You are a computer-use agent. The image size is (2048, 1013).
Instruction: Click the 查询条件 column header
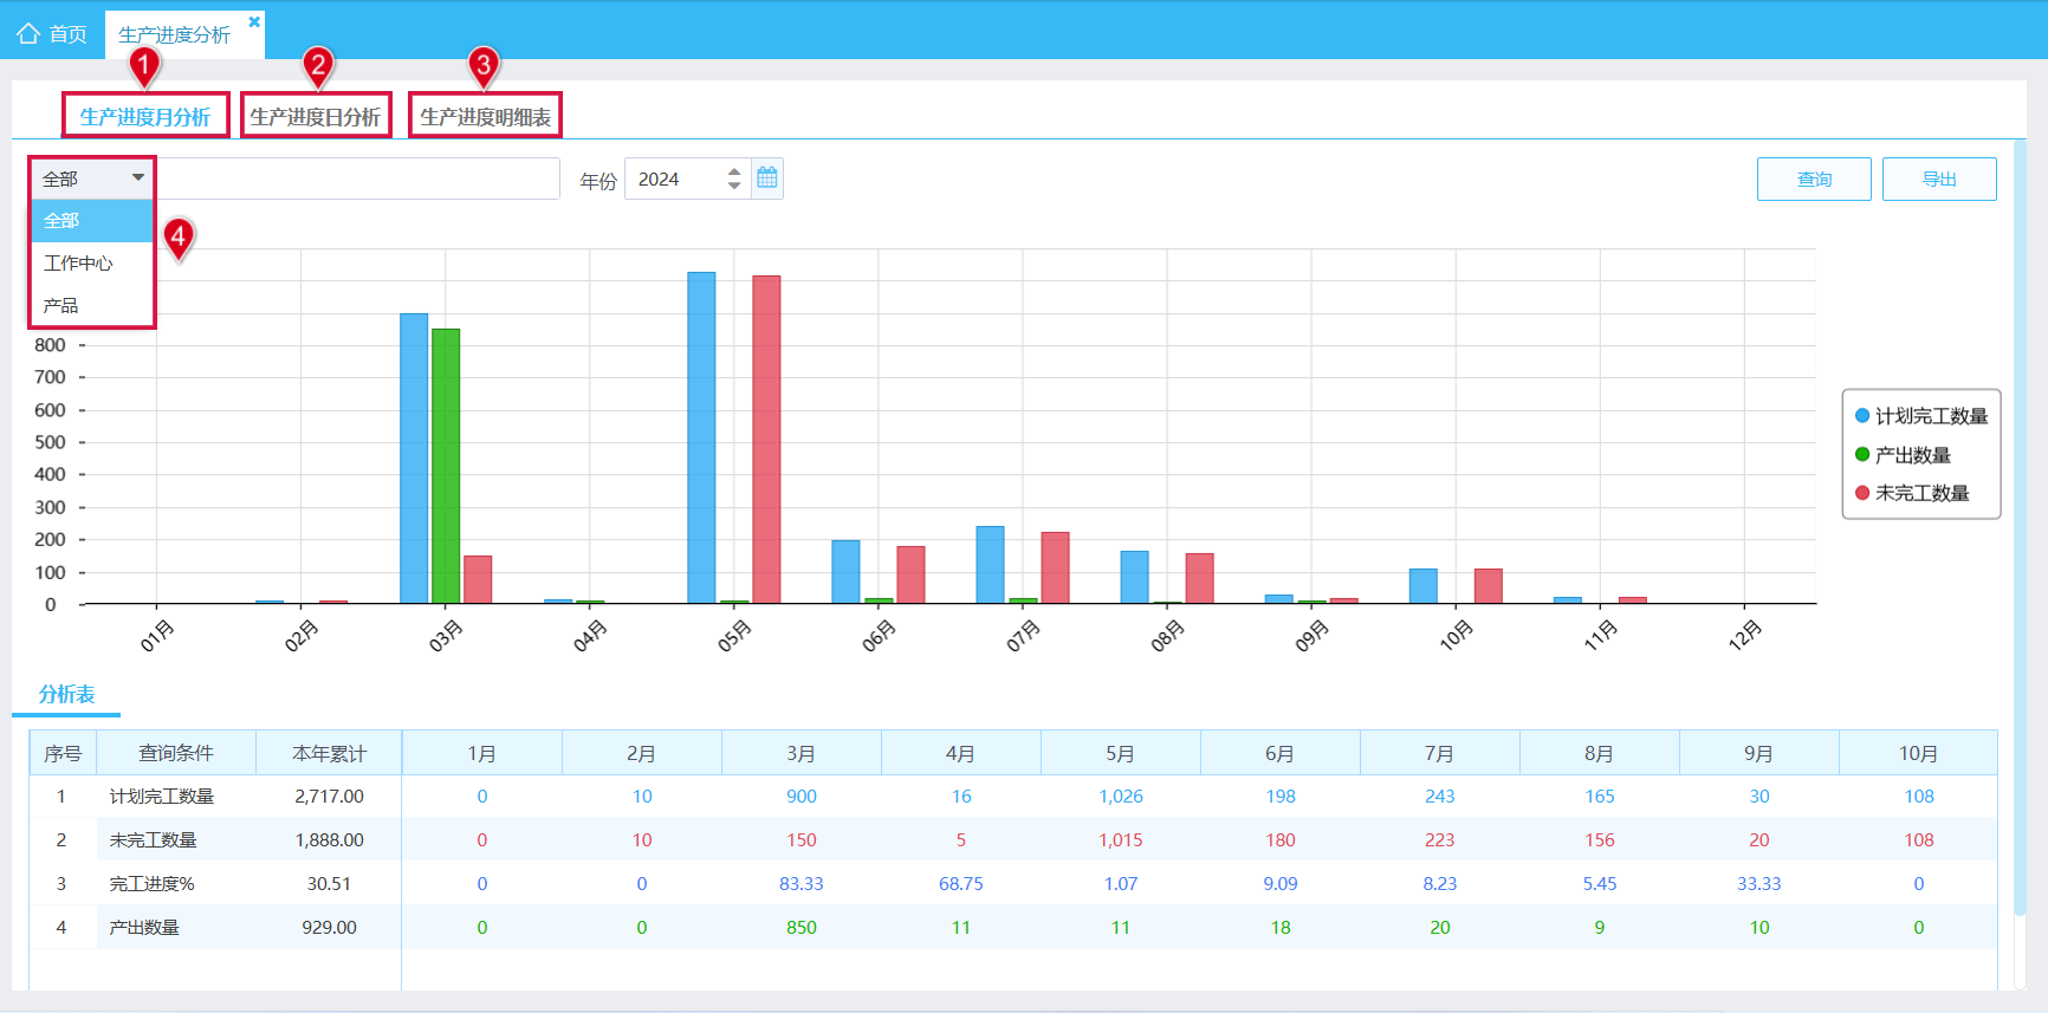(x=176, y=753)
